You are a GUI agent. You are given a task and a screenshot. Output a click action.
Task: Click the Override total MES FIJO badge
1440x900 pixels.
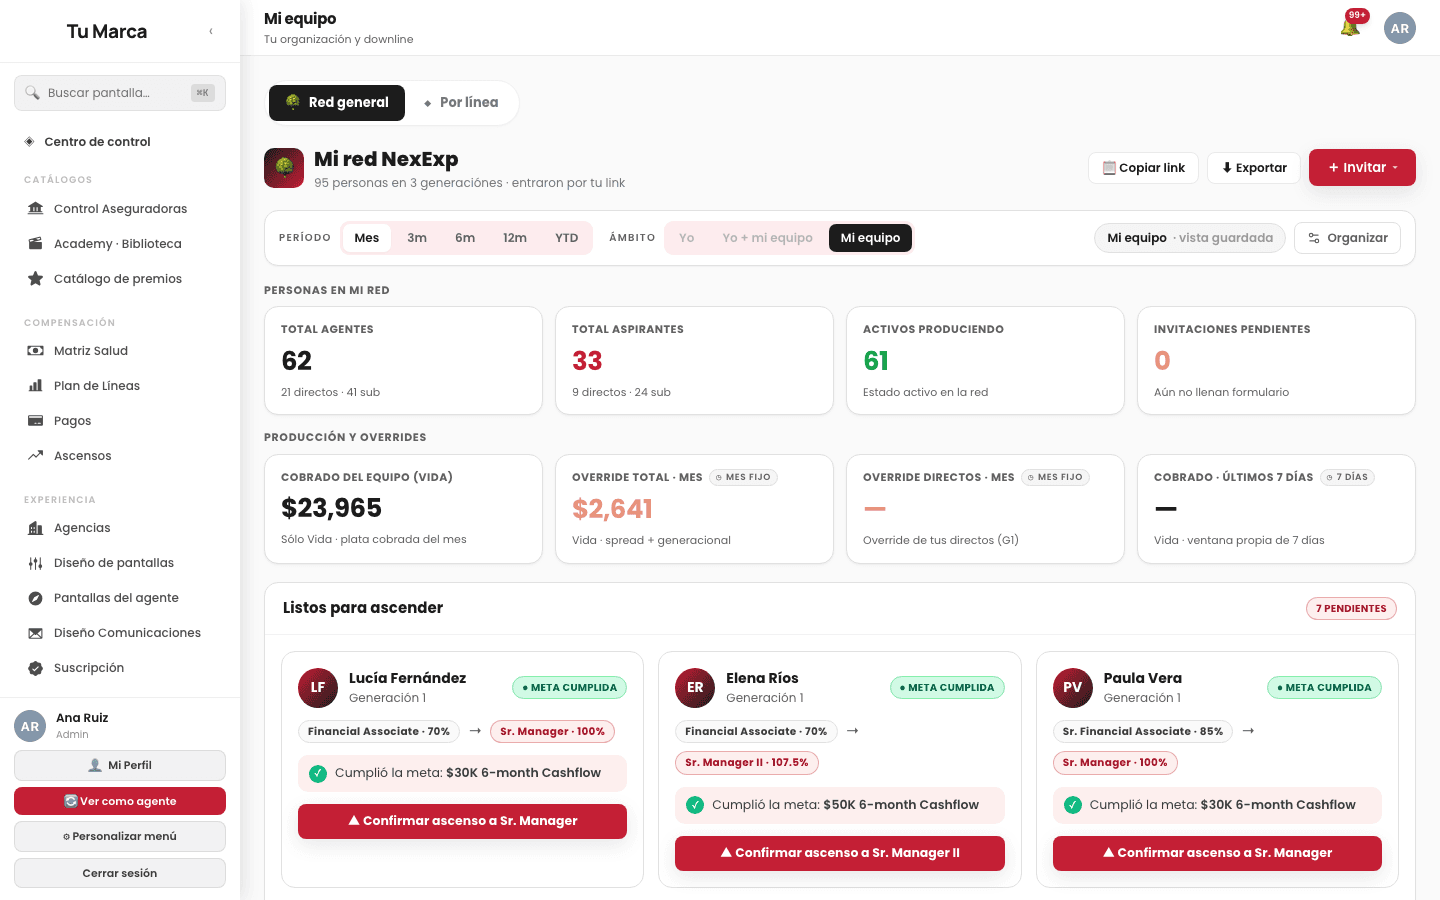743,478
